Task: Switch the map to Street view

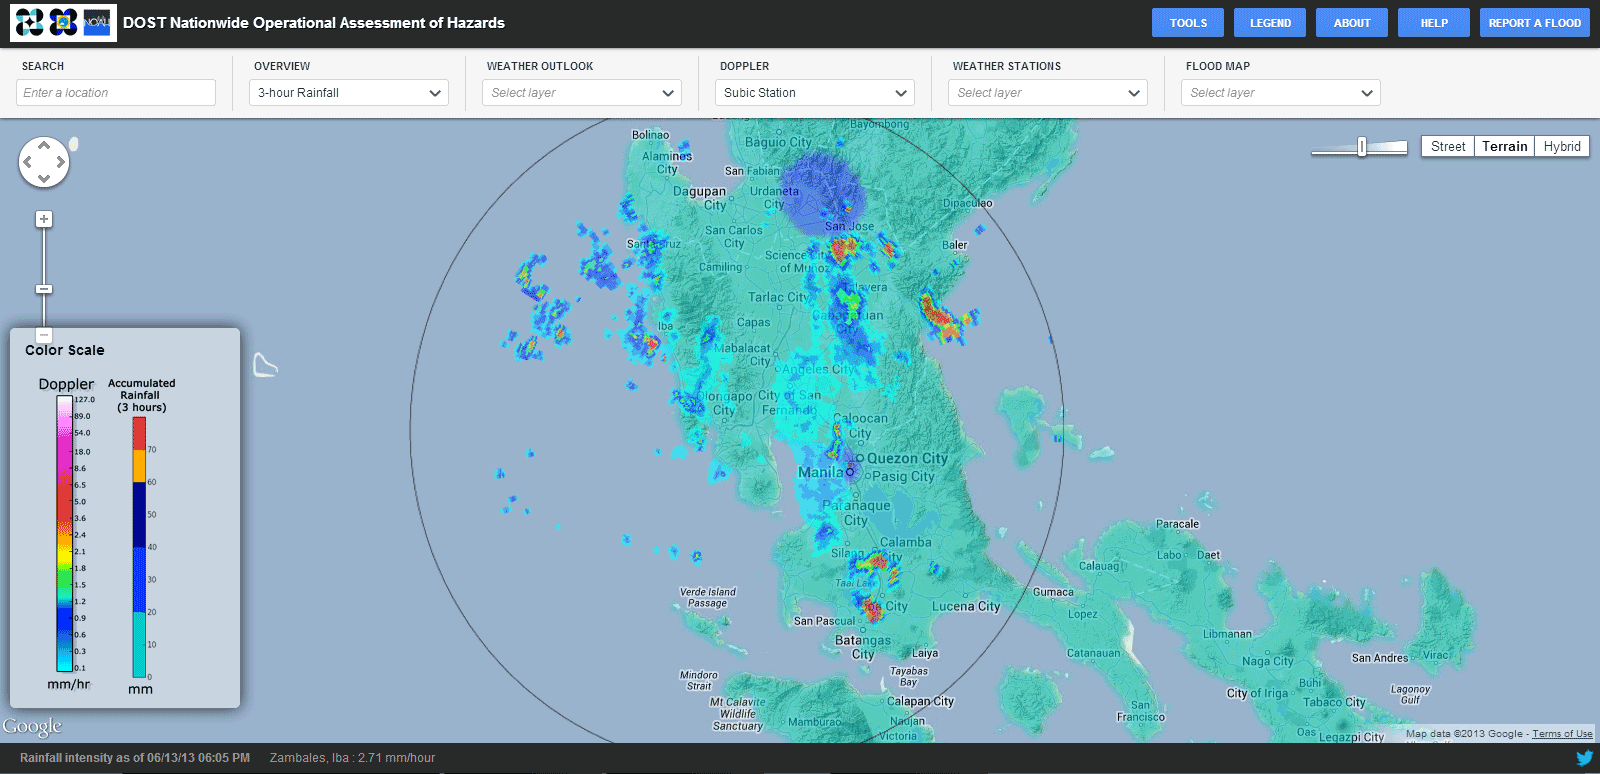Action: [1447, 147]
